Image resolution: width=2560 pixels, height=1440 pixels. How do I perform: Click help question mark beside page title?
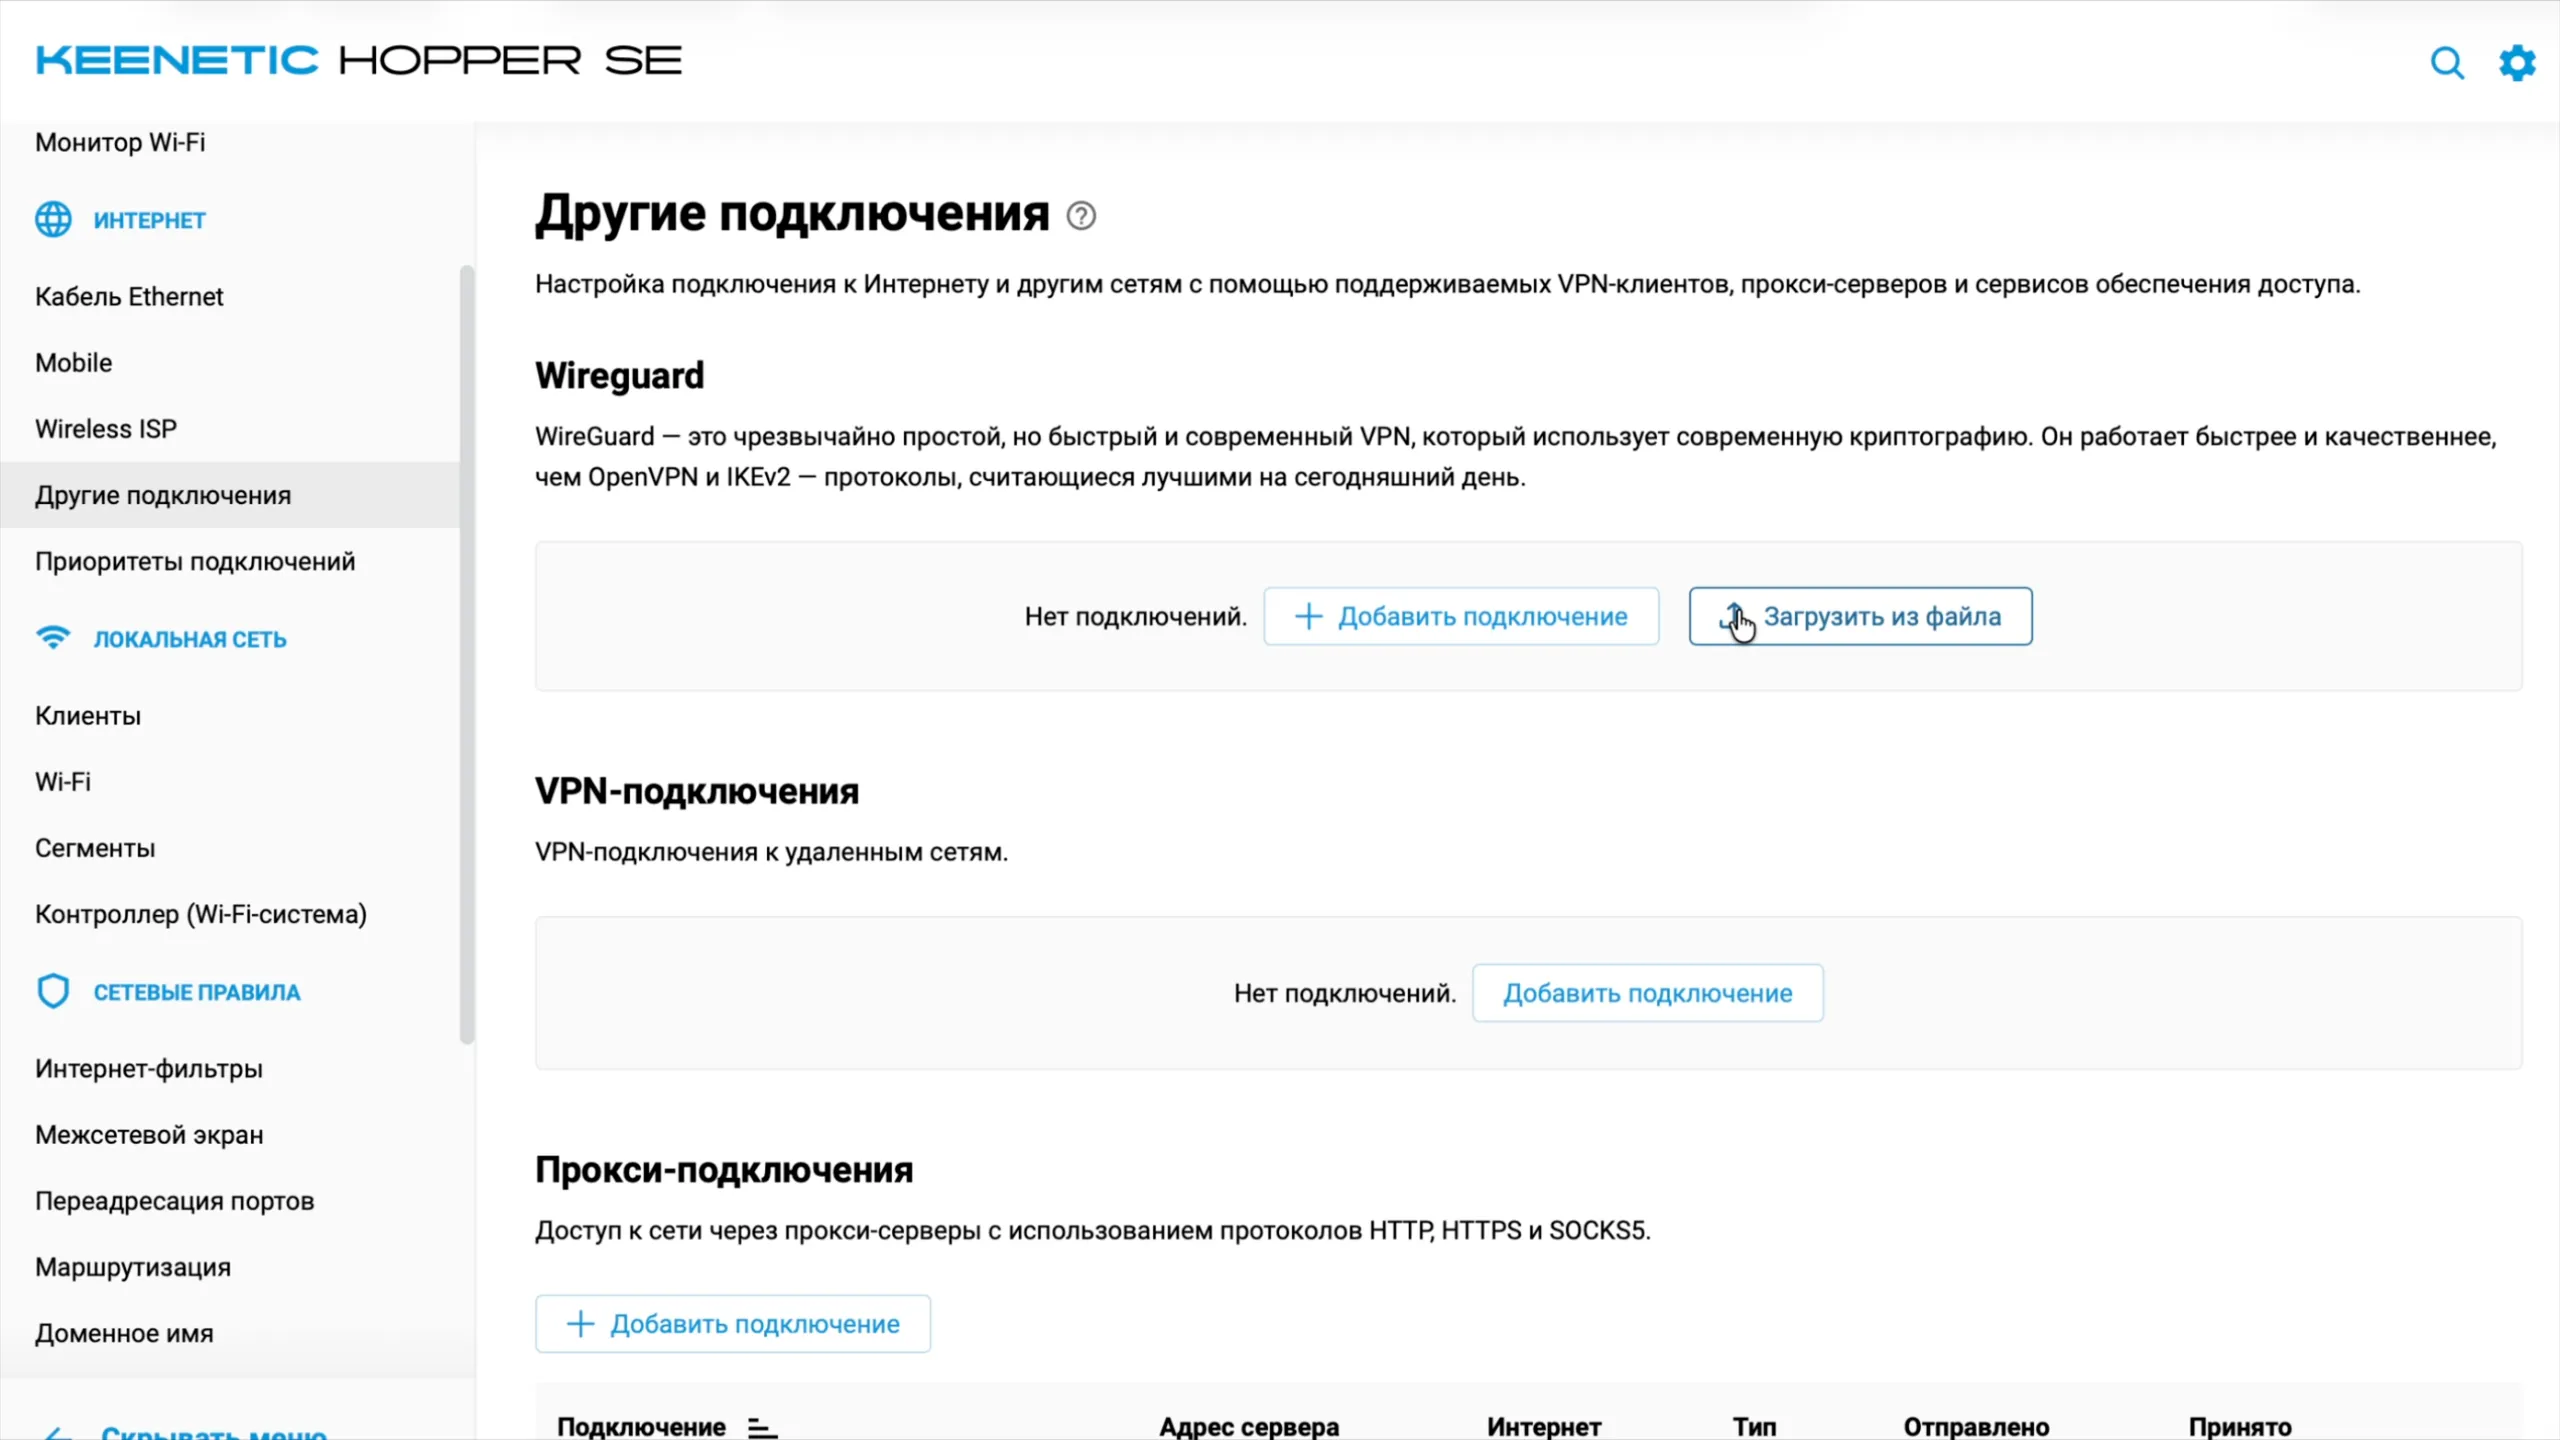pyautogui.click(x=1081, y=215)
